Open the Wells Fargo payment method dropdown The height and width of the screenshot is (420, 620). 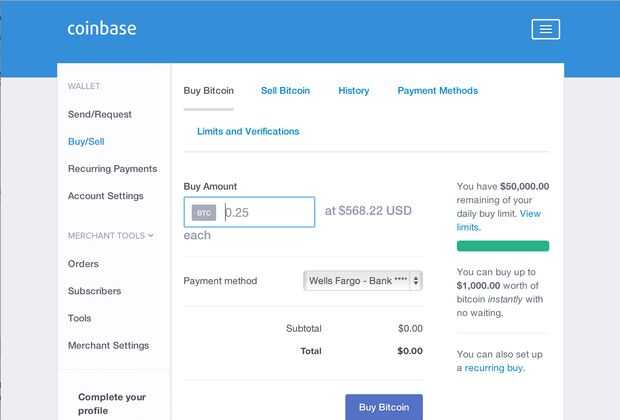(x=362, y=281)
